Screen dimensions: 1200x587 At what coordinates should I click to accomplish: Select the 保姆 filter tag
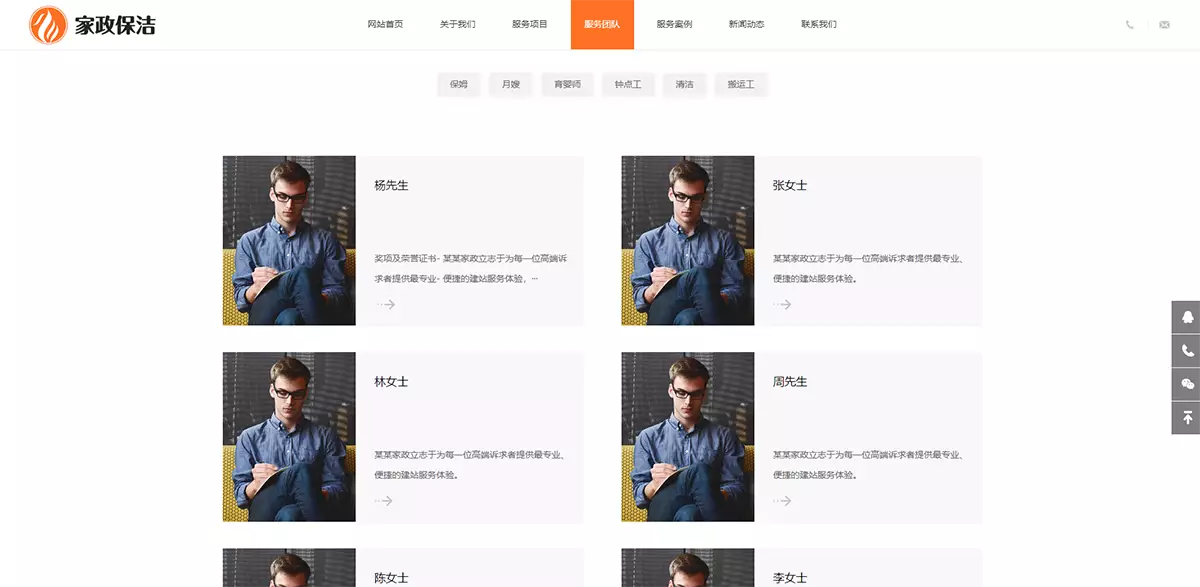tap(459, 84)
